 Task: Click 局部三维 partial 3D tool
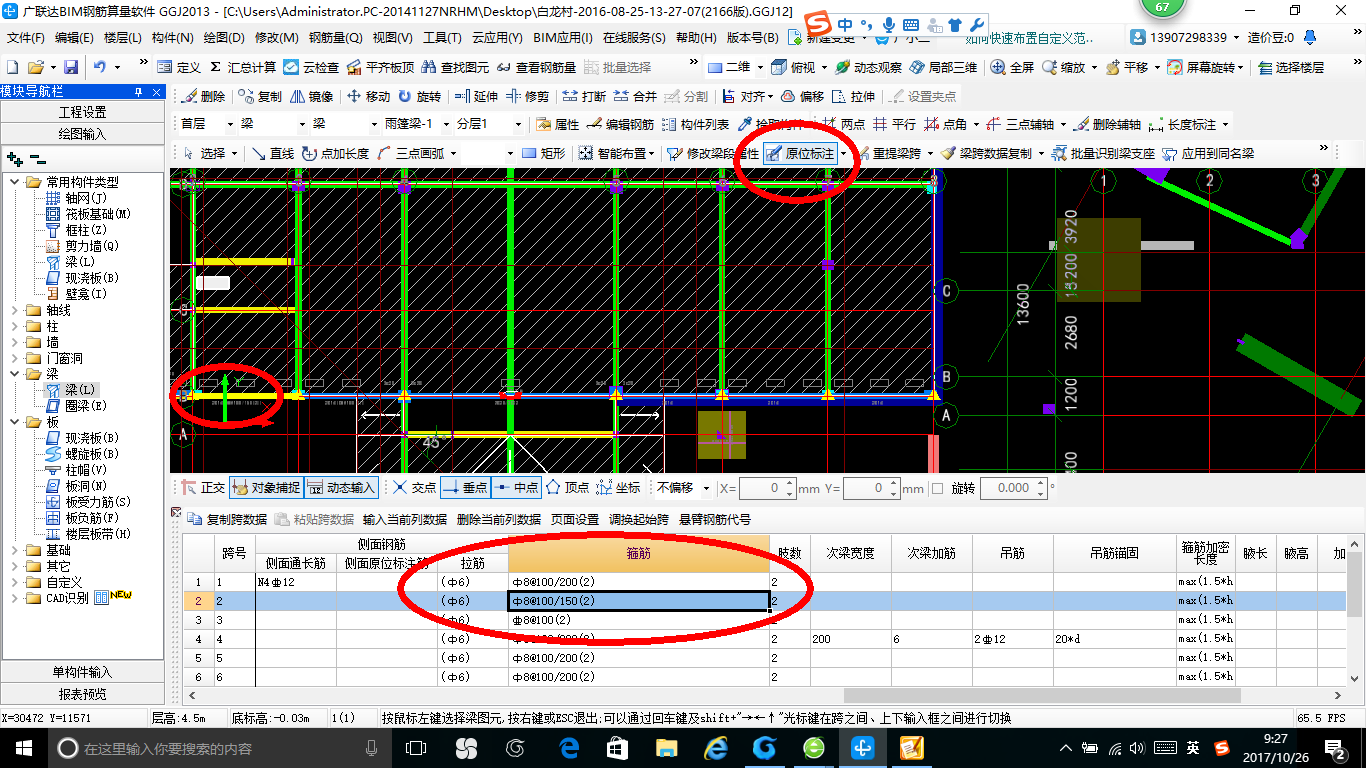click(x=943, y=67)
